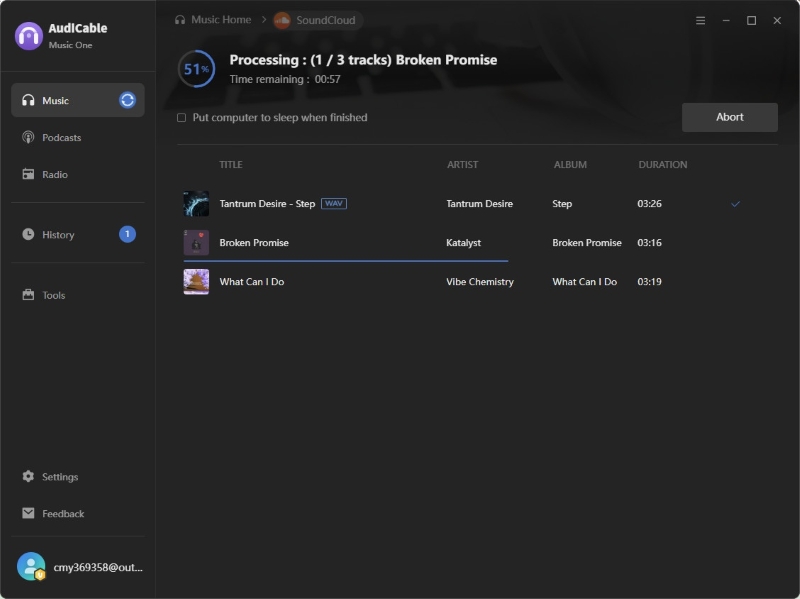Viewport: 800px width, 599px height.
Task: Open the Settings section
Action: click(78, 476)
